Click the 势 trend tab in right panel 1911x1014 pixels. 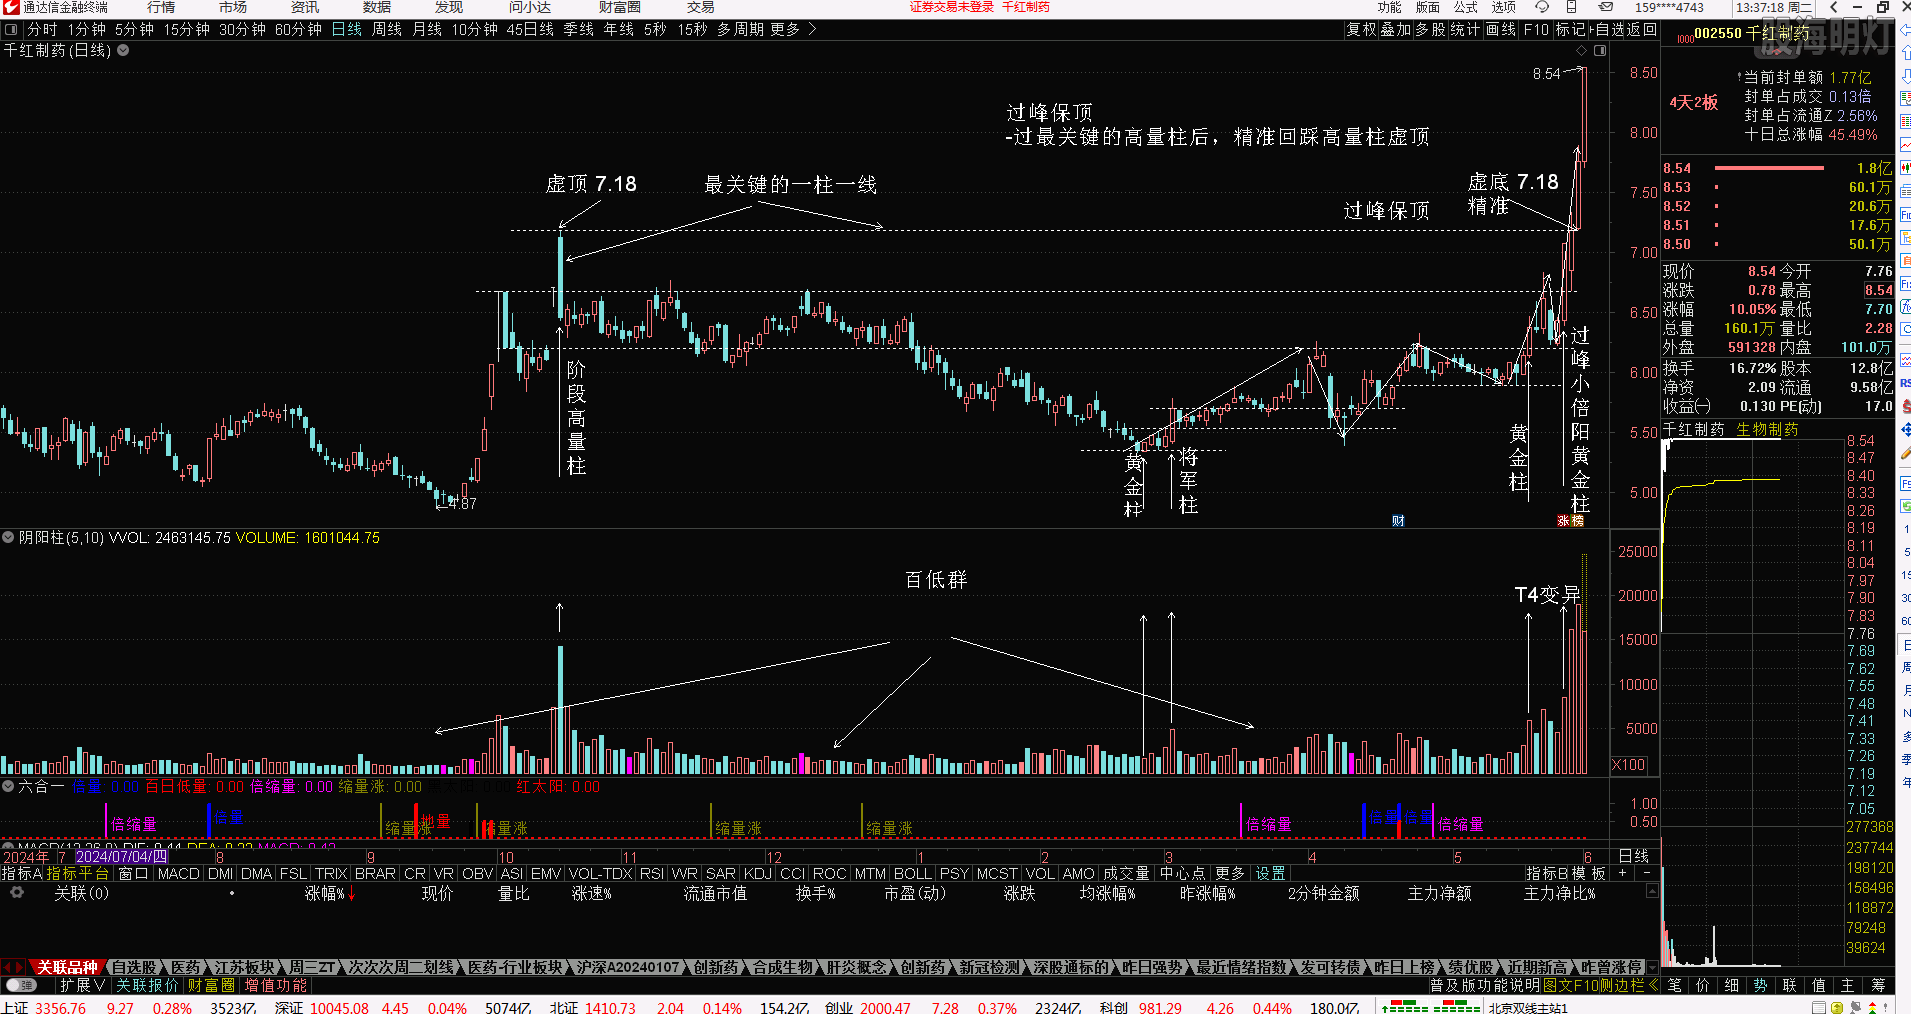coord(1760,985)
